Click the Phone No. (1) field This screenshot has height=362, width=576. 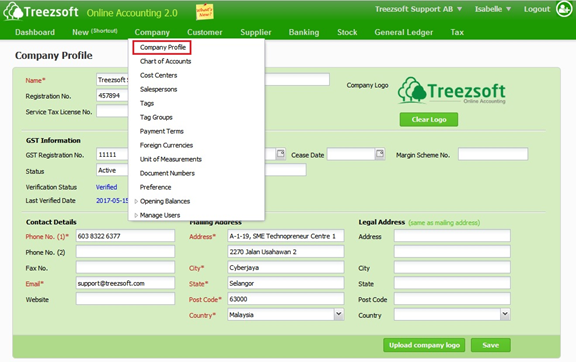click(125, 236)
